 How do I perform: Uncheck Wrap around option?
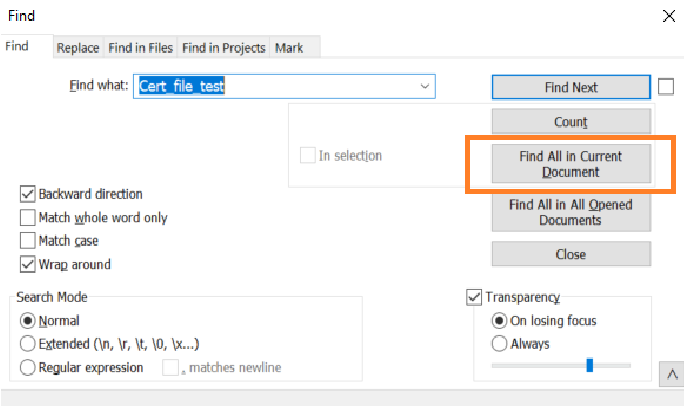(x=28, y=265)
